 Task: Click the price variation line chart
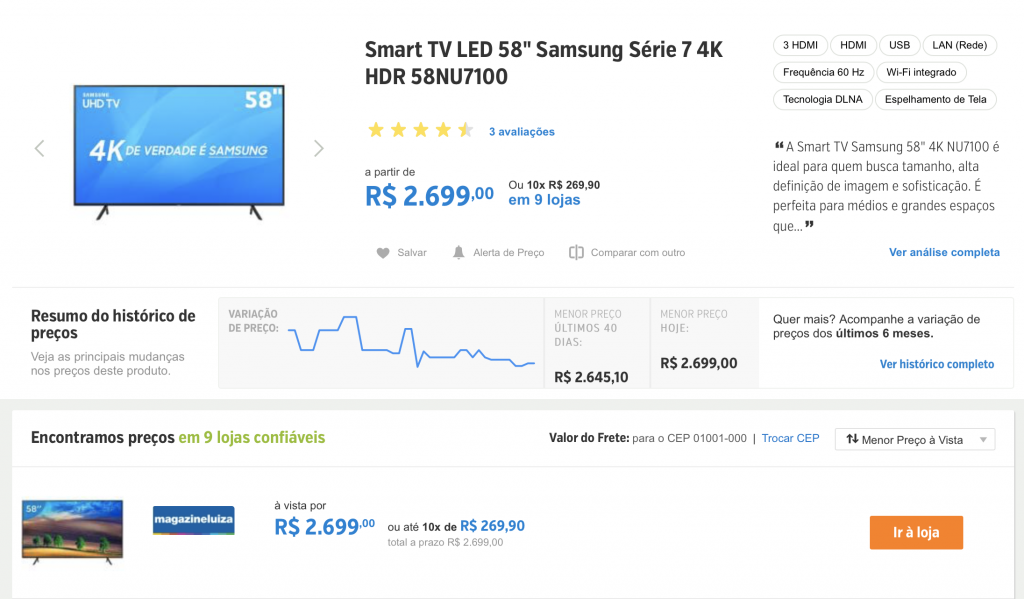click(x=411, y=342)
